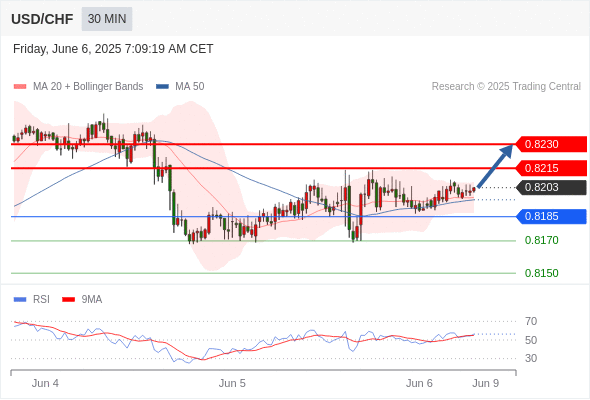Click the Jun 6 date axis label
This screenshot has height=400, width=590.
pyautogui.click(x=419, y=383)
